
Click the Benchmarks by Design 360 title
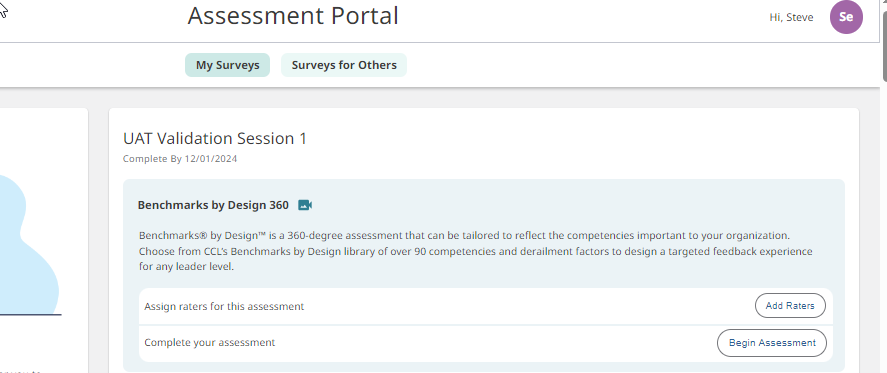point(213,205)
